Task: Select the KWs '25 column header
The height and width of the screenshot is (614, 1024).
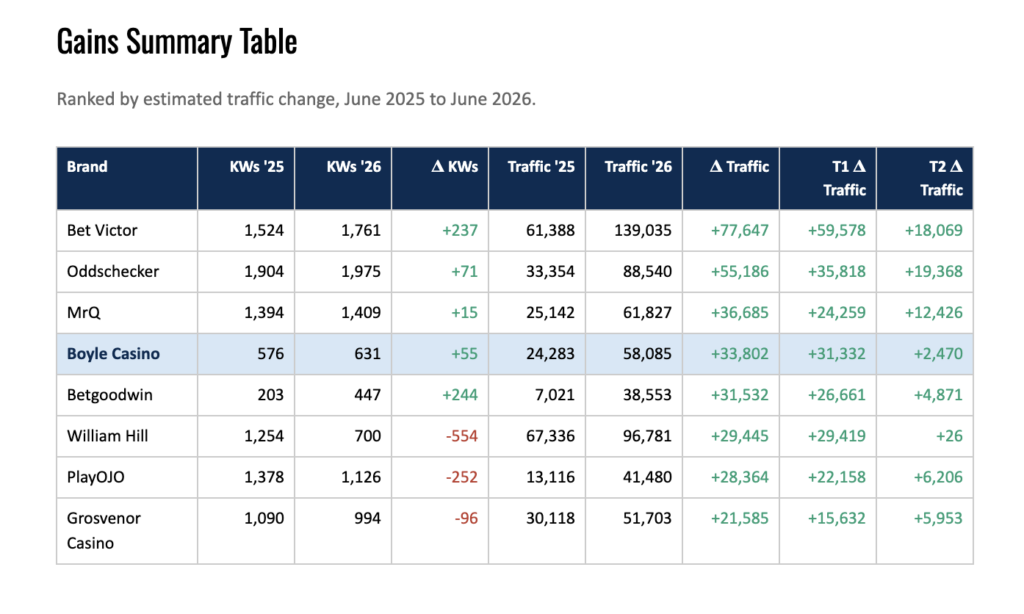Action: click(256, 167)
